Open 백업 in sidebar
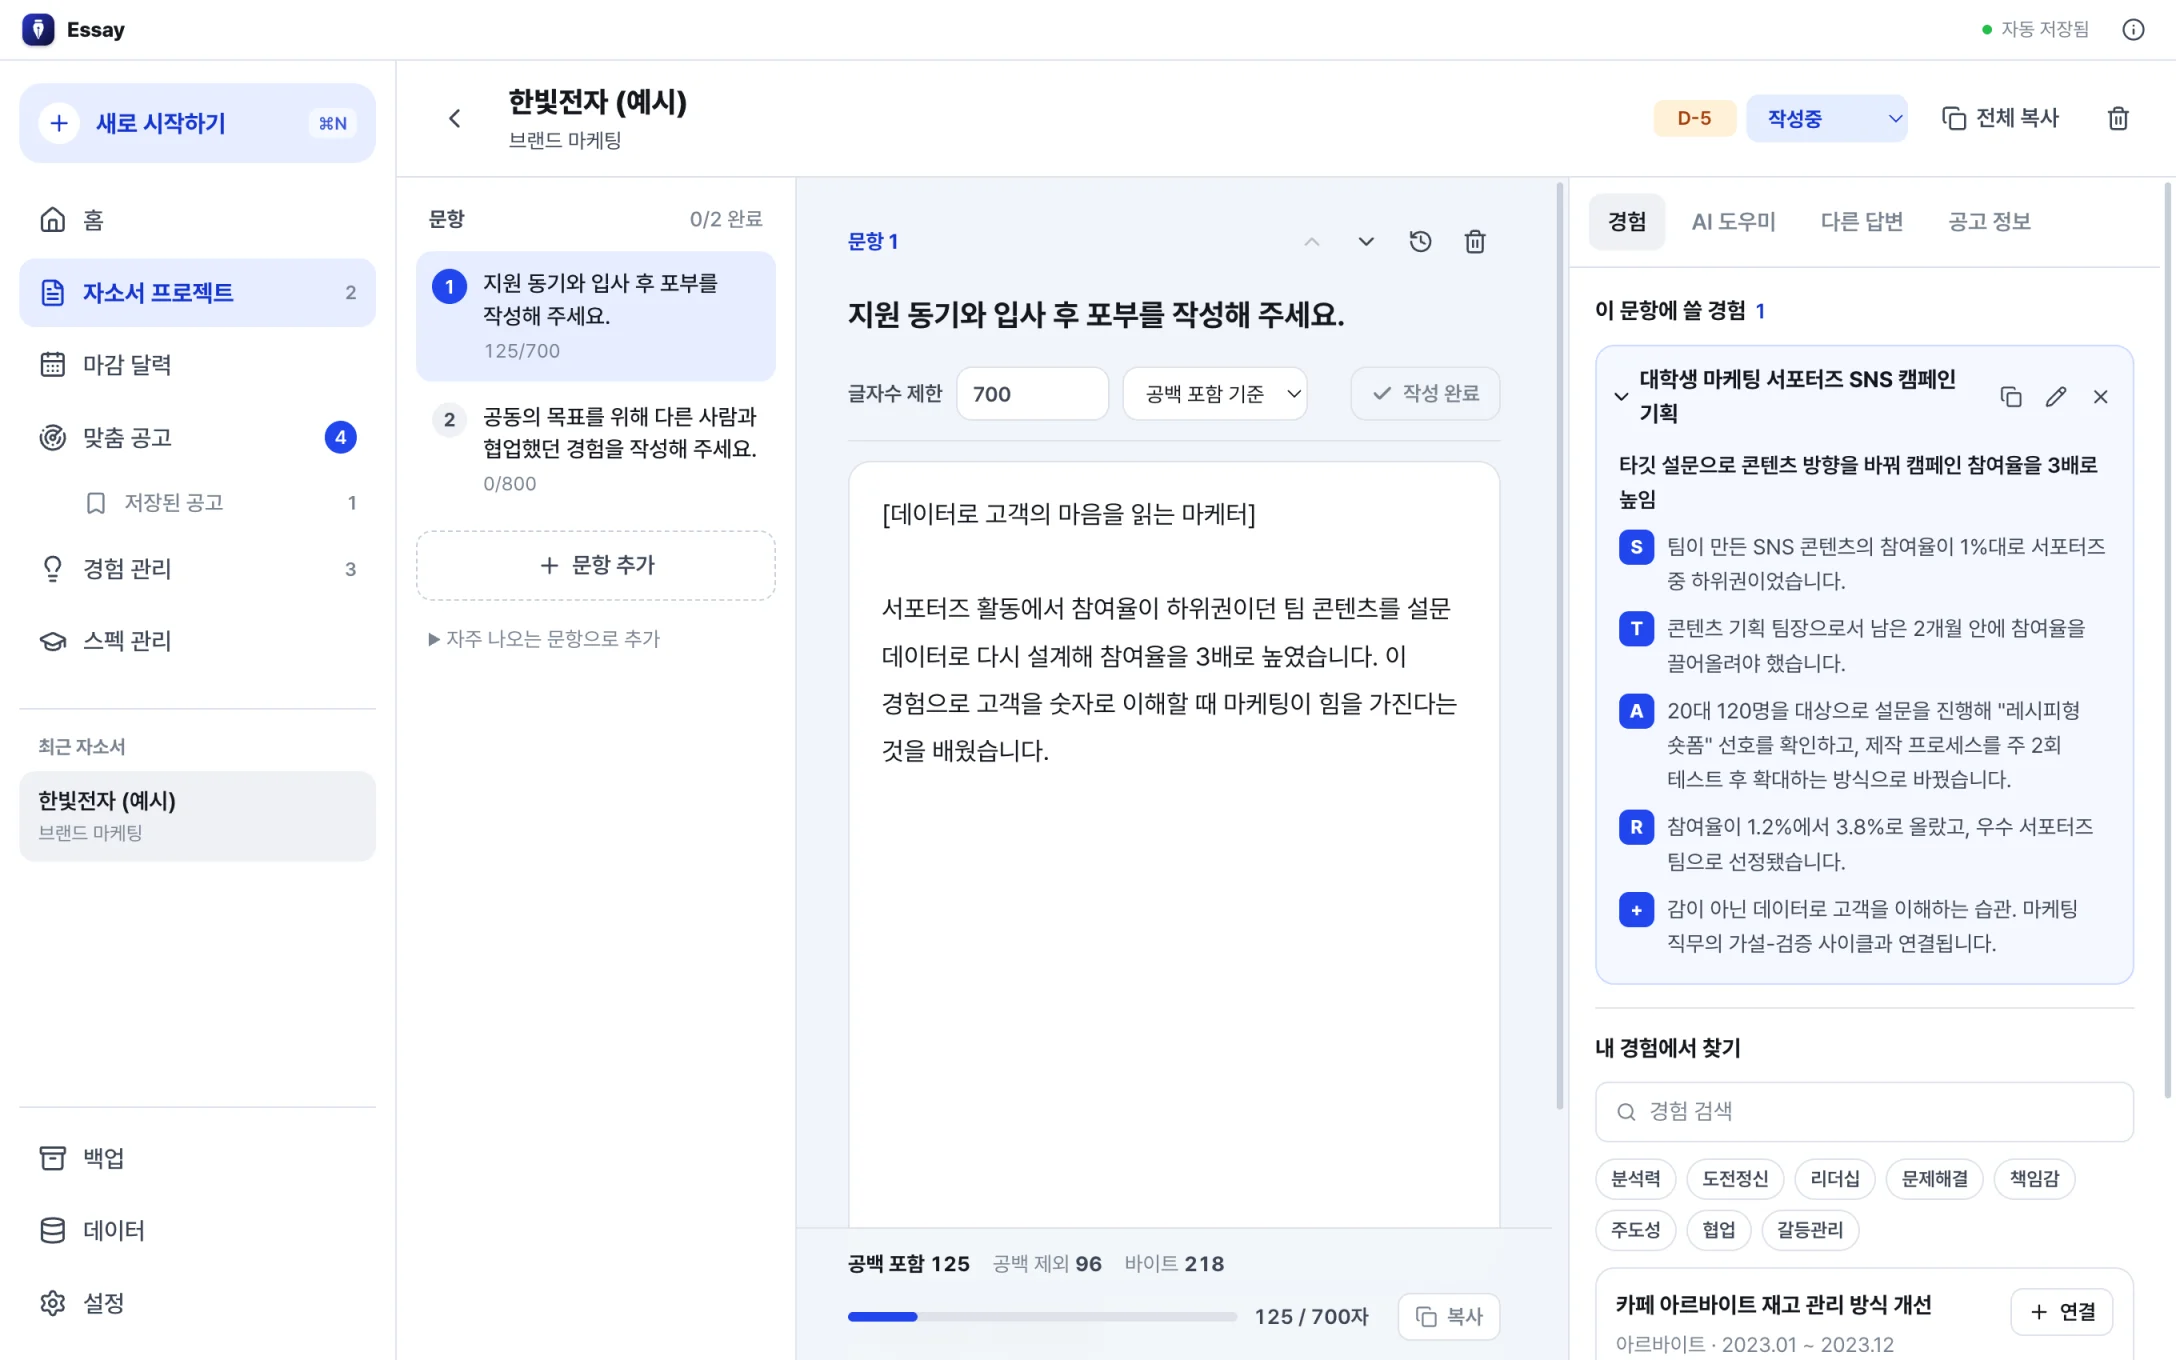Image resolution: width=2176 pixels, height=1360 pixels. tap(197, 1158)
